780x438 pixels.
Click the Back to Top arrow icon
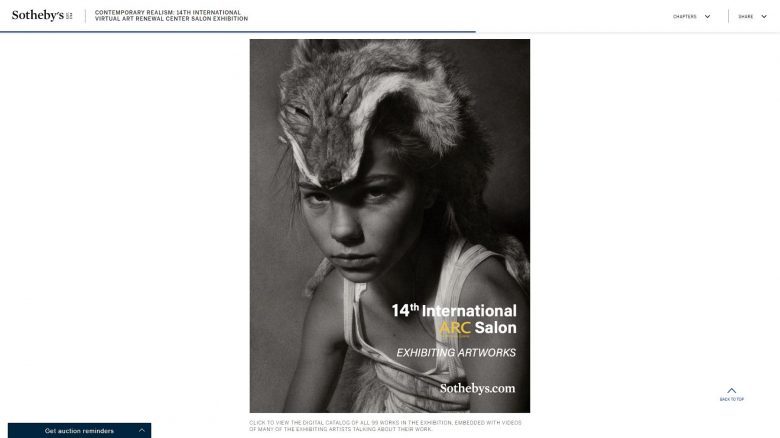[x=731, y=391]
